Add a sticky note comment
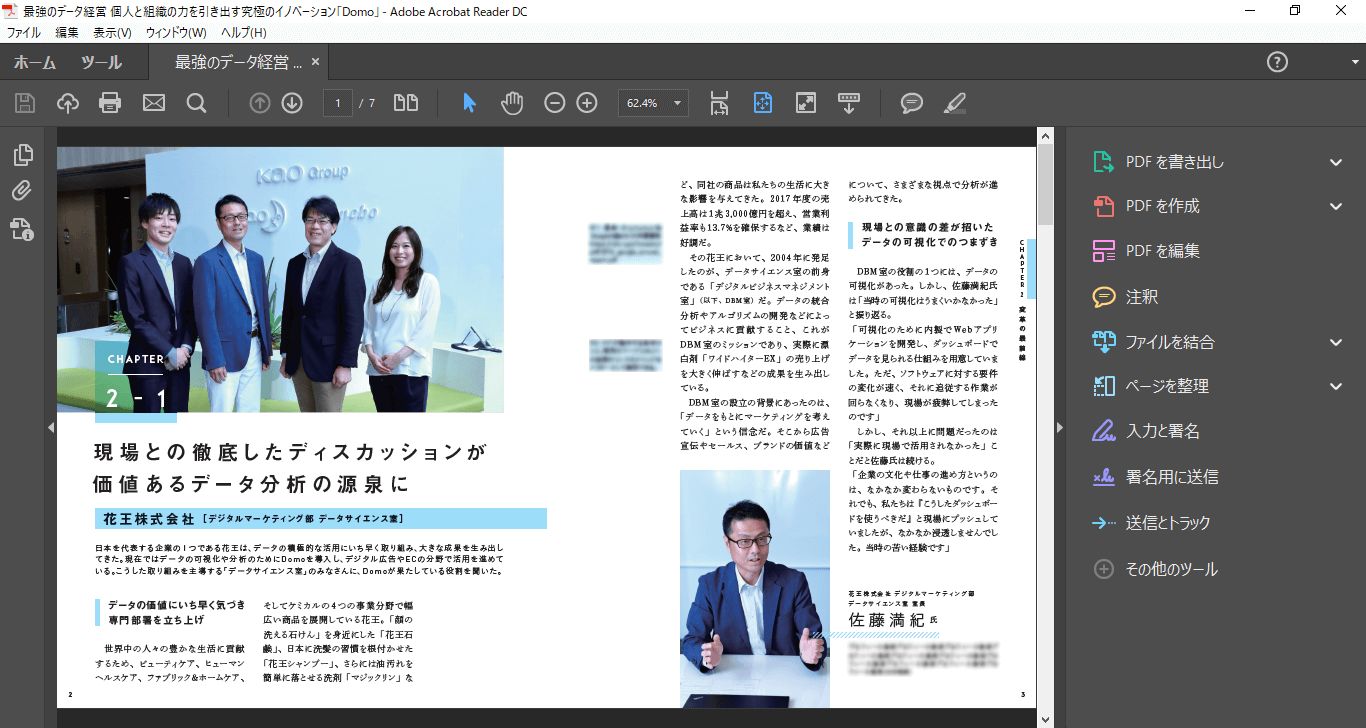This screenshot has width=1366, height=728. 911,102
